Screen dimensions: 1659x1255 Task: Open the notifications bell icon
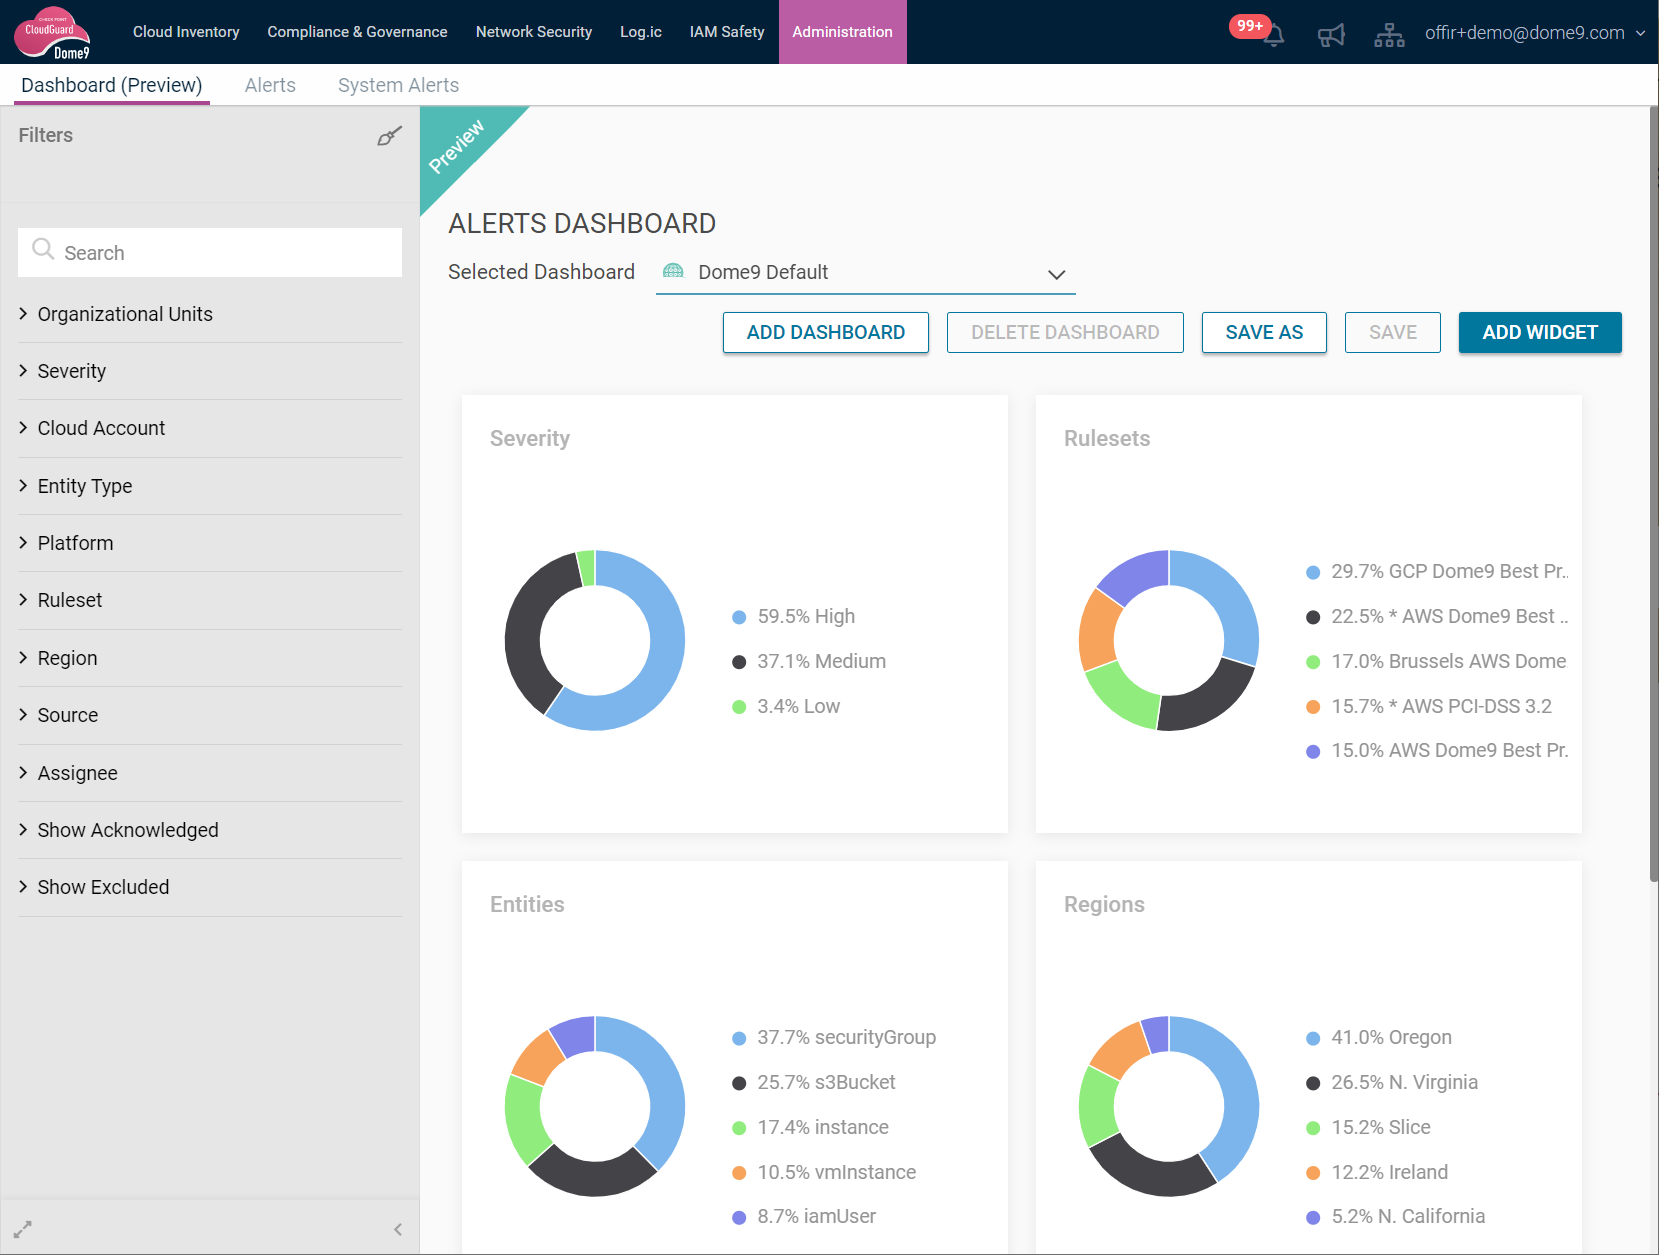click(x=1273, y=37)
